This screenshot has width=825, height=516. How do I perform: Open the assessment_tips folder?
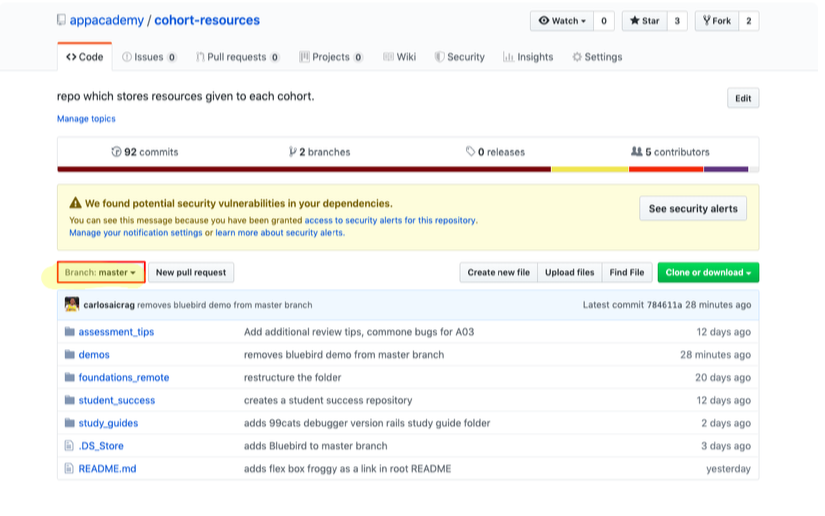point(116,332)
